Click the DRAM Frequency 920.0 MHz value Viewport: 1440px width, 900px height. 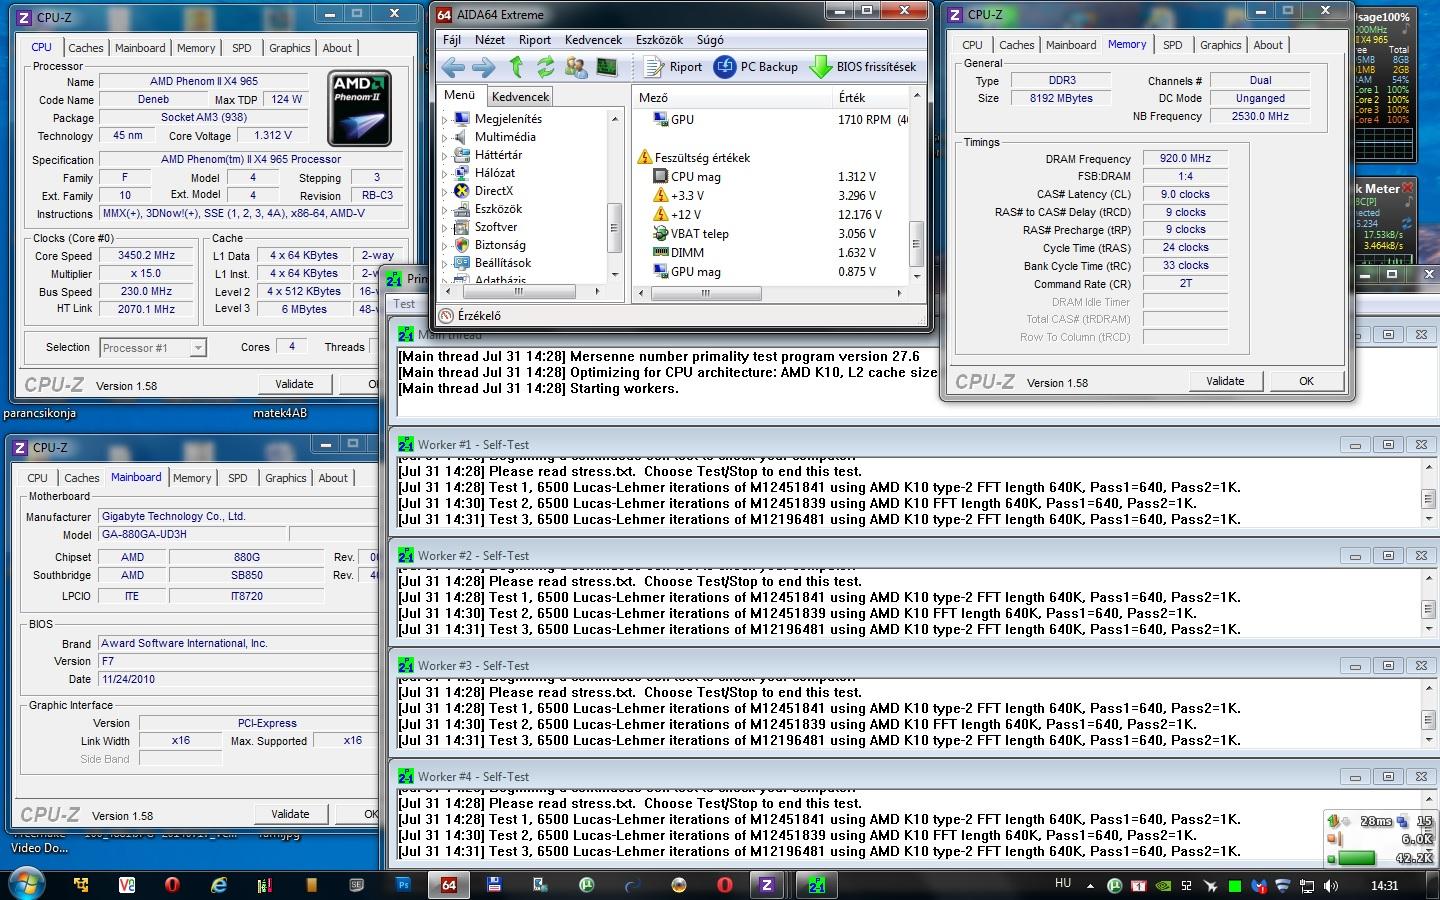[x=1185, y=159]
